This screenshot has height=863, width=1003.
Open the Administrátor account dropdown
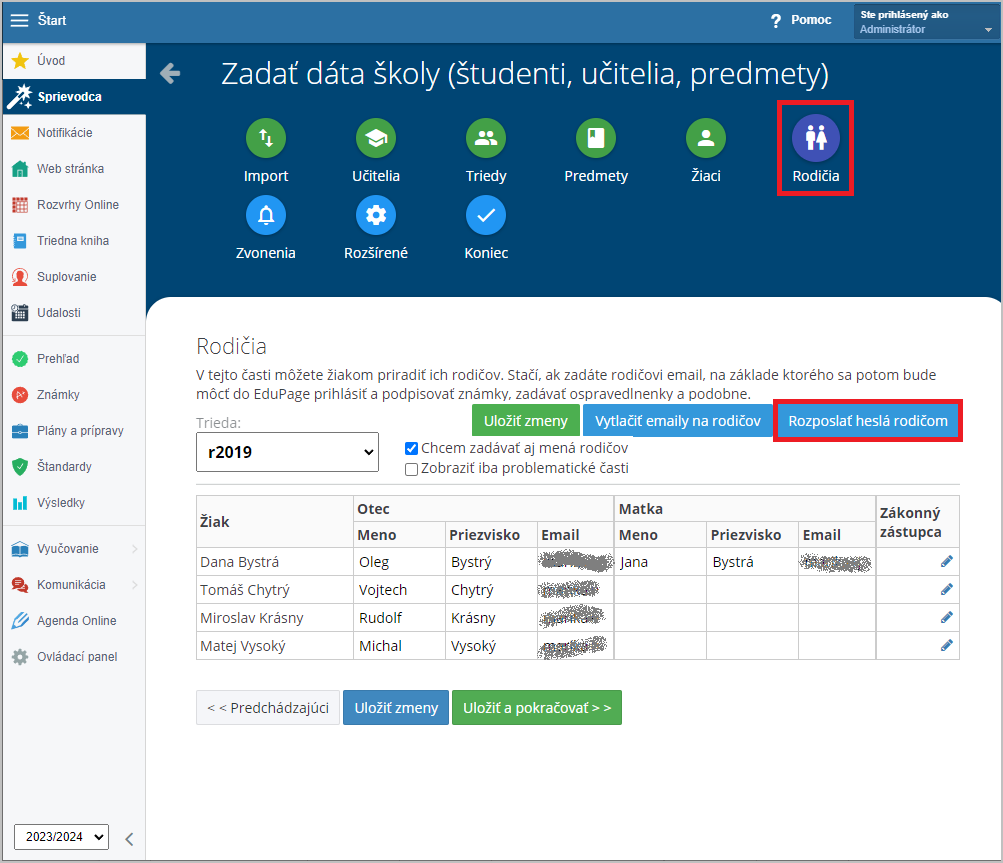(x=926, y=22)
